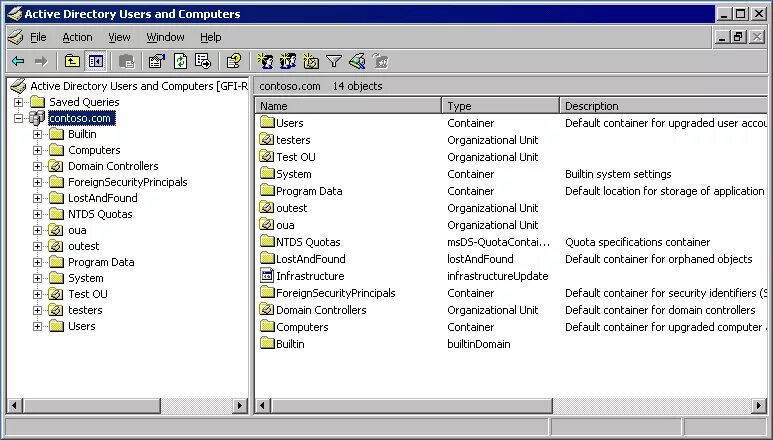Open the Help menu

pos(211,37)
